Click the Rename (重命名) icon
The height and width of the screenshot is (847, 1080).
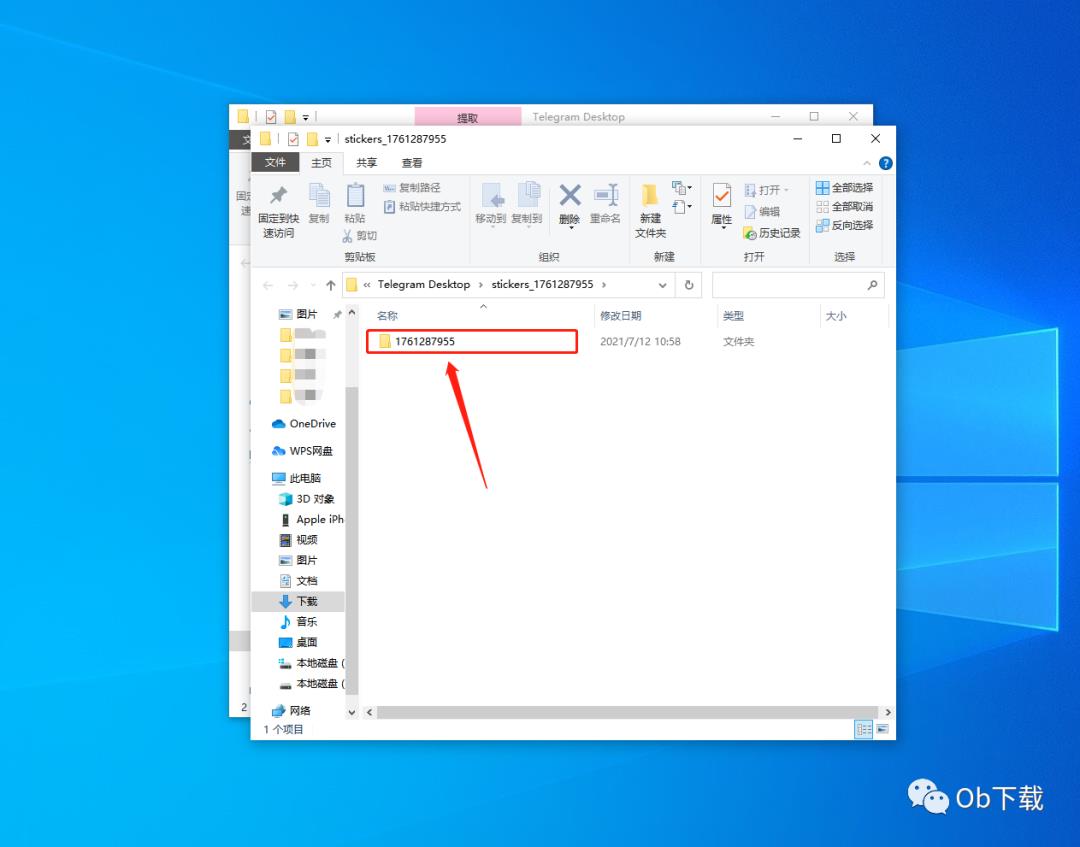[606, 195]
